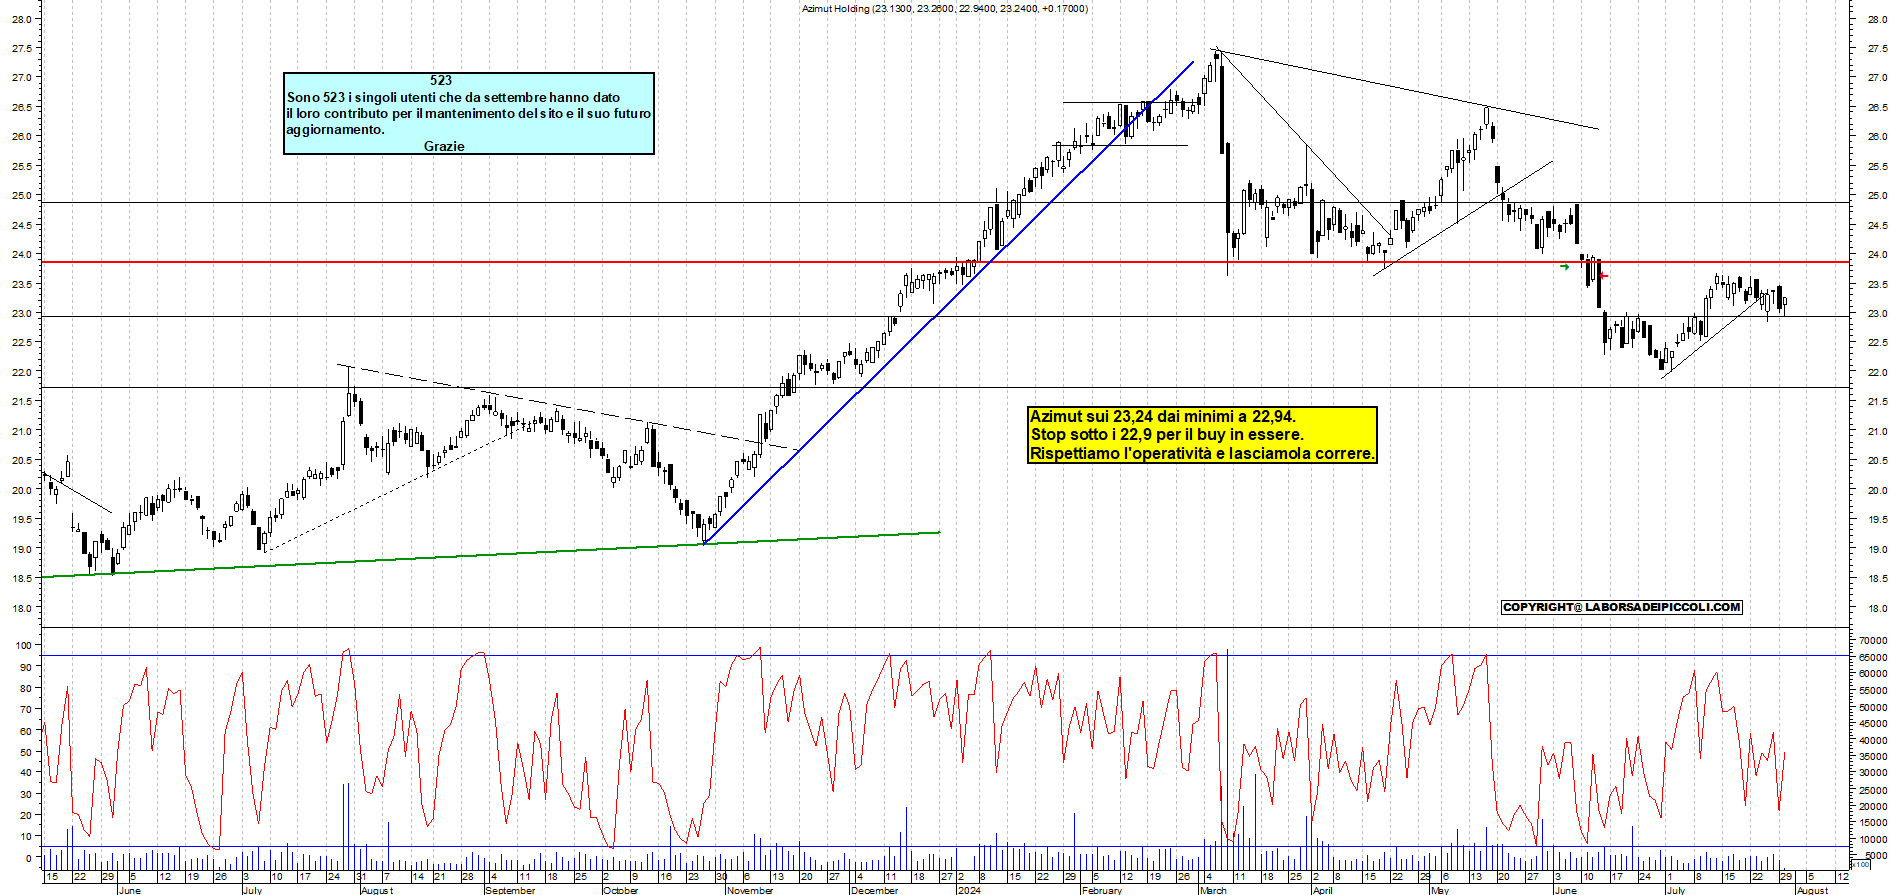
Task: Click the 'September' label on time axis
Action: pos(510,890)
